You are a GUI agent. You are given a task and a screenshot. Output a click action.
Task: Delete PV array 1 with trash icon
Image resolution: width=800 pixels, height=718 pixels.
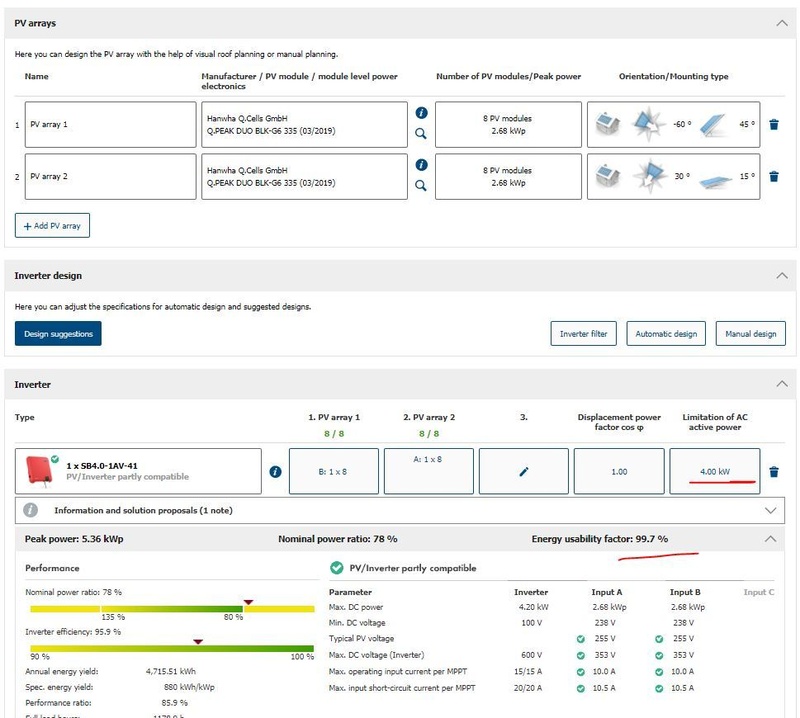coord(773,125)
